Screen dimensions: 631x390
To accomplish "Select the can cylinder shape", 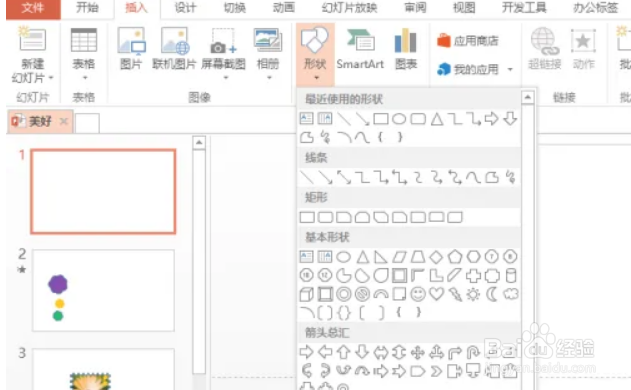I will (x=511, y=276).
